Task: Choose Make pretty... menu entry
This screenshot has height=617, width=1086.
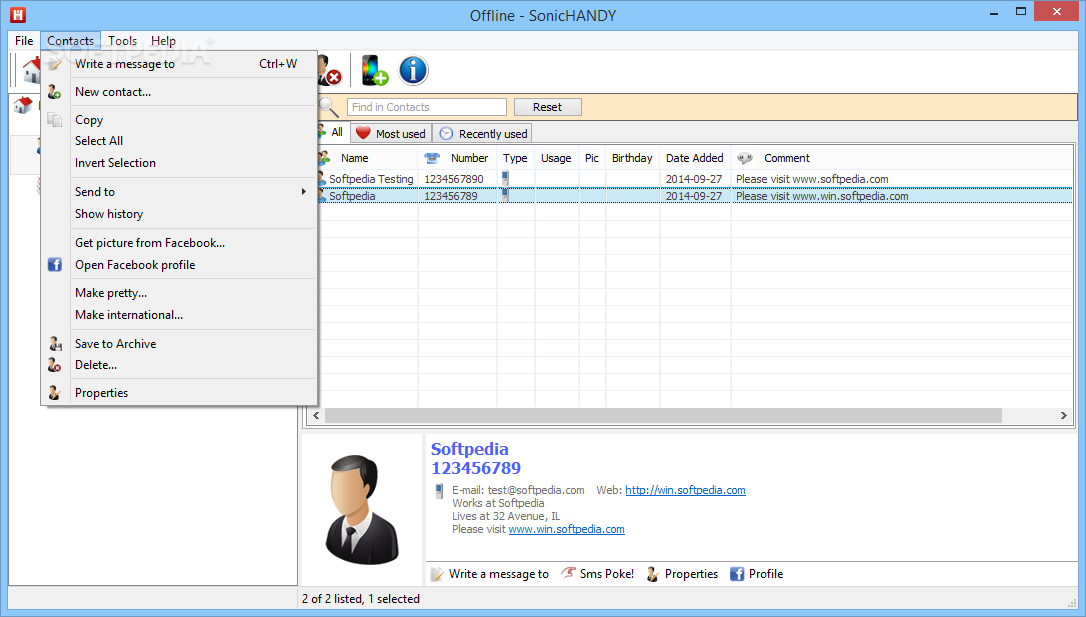Action: coord(179,293)
